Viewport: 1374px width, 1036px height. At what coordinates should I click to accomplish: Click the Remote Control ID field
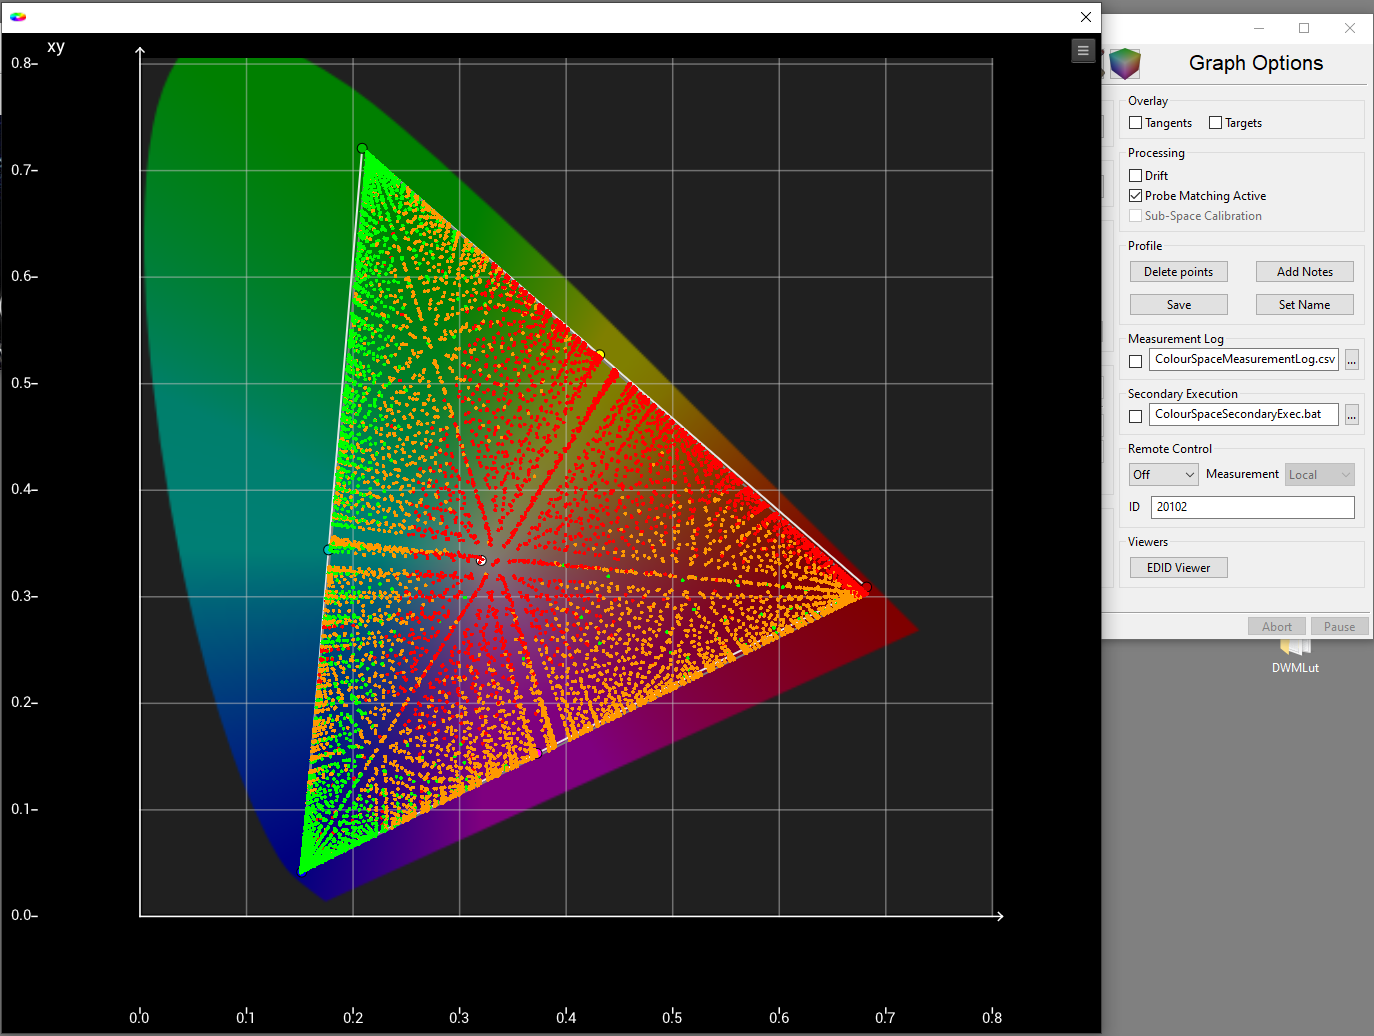click(x=1252, y=507)
